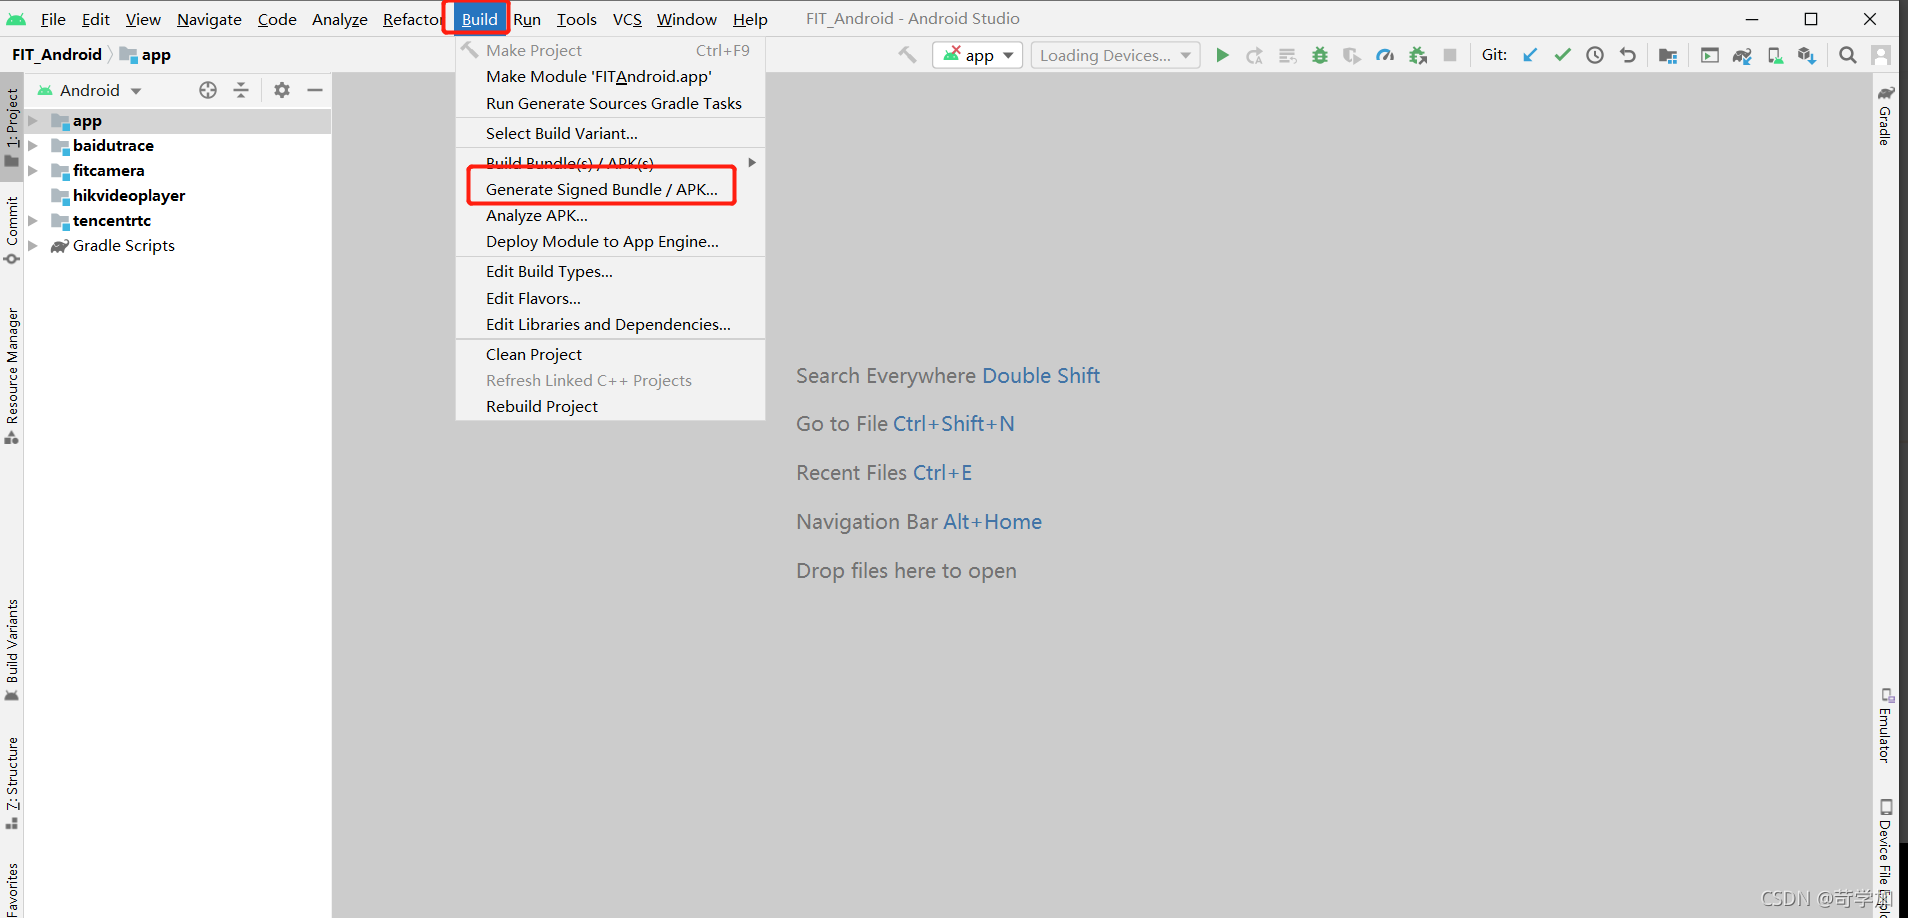The width and height of the screenshot is (1908, 918).
Task: Open Project Structure icon
Action: (1667, 55)
